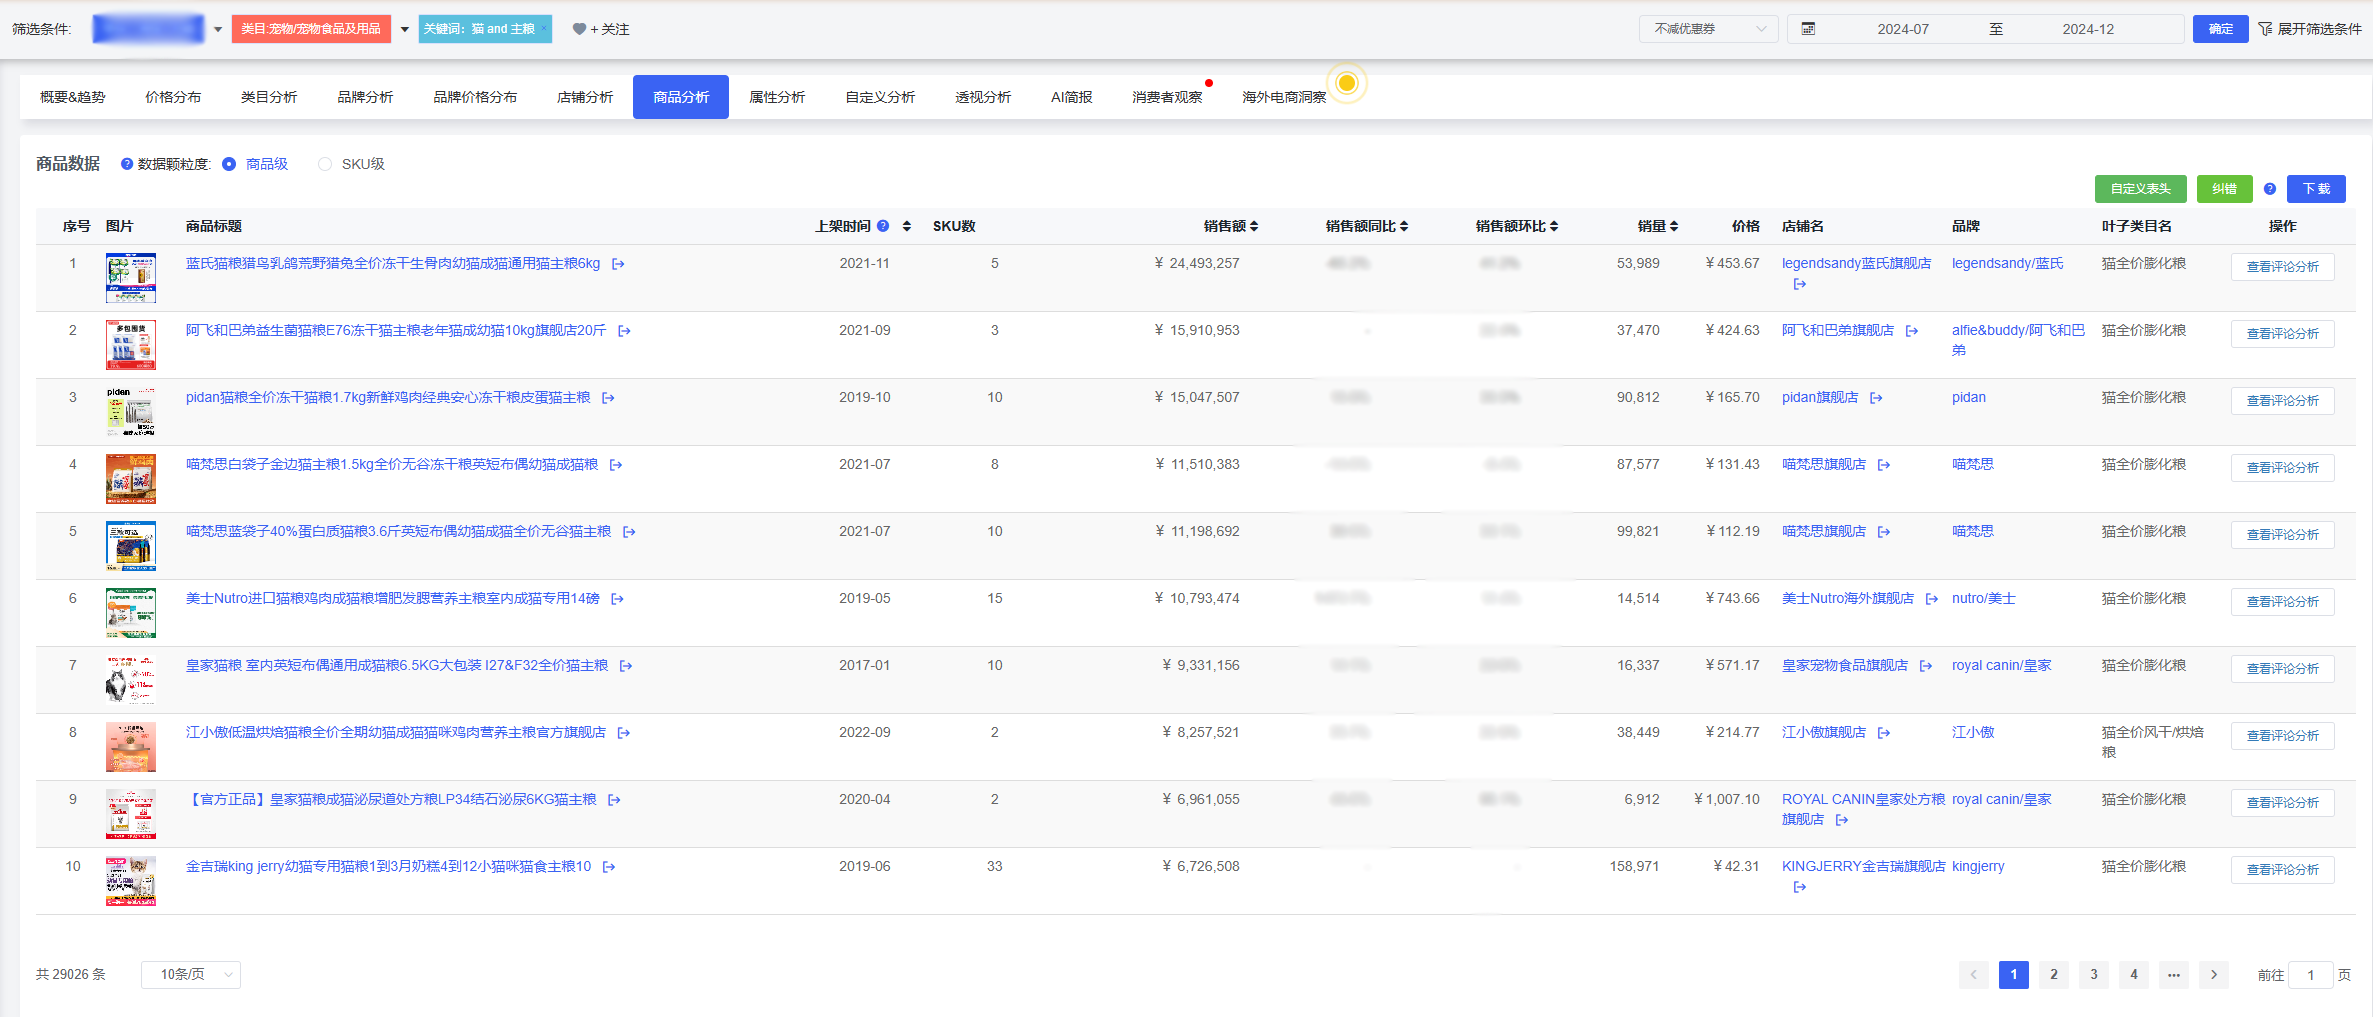Viewport: 2373px width, 1017px height.
Task: Open external link icon for 美士Nutro进口猫粮 title
Action: [617, 599]
